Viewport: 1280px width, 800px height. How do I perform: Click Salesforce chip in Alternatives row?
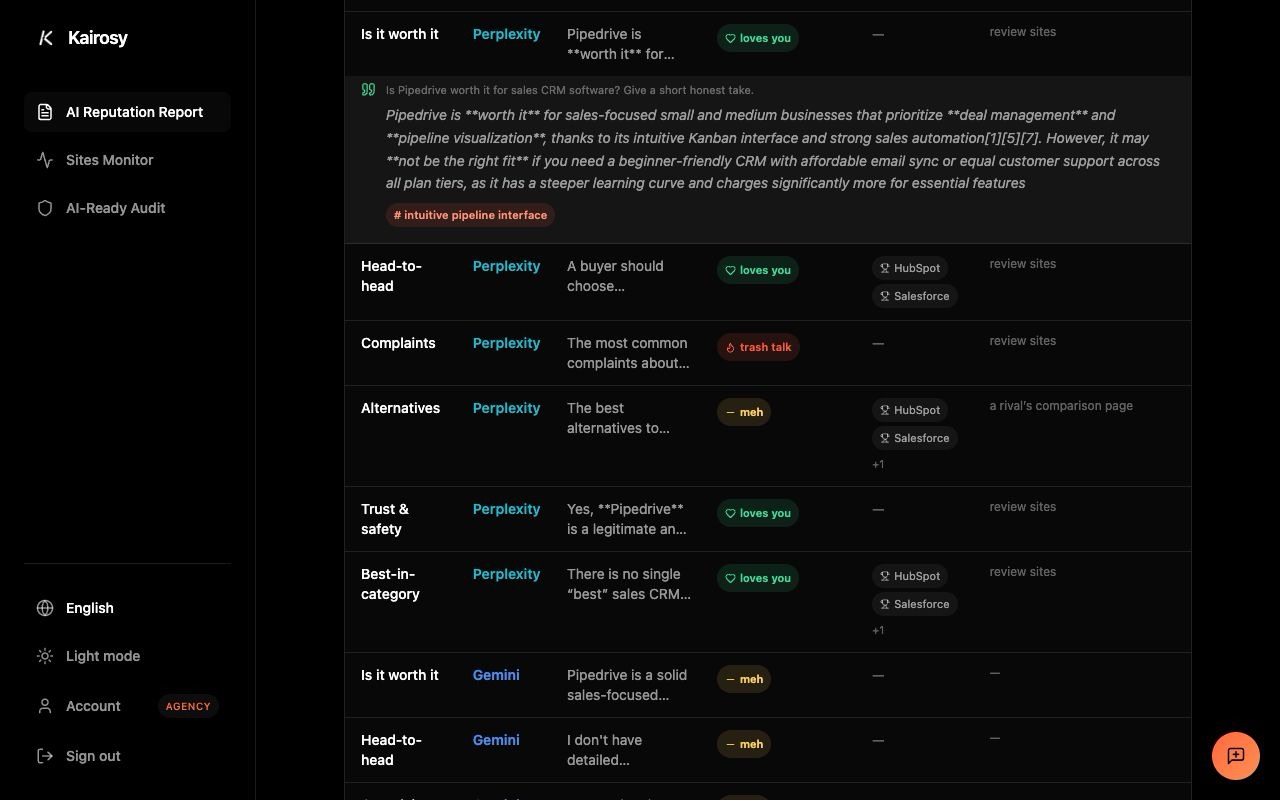pos(915,438)
